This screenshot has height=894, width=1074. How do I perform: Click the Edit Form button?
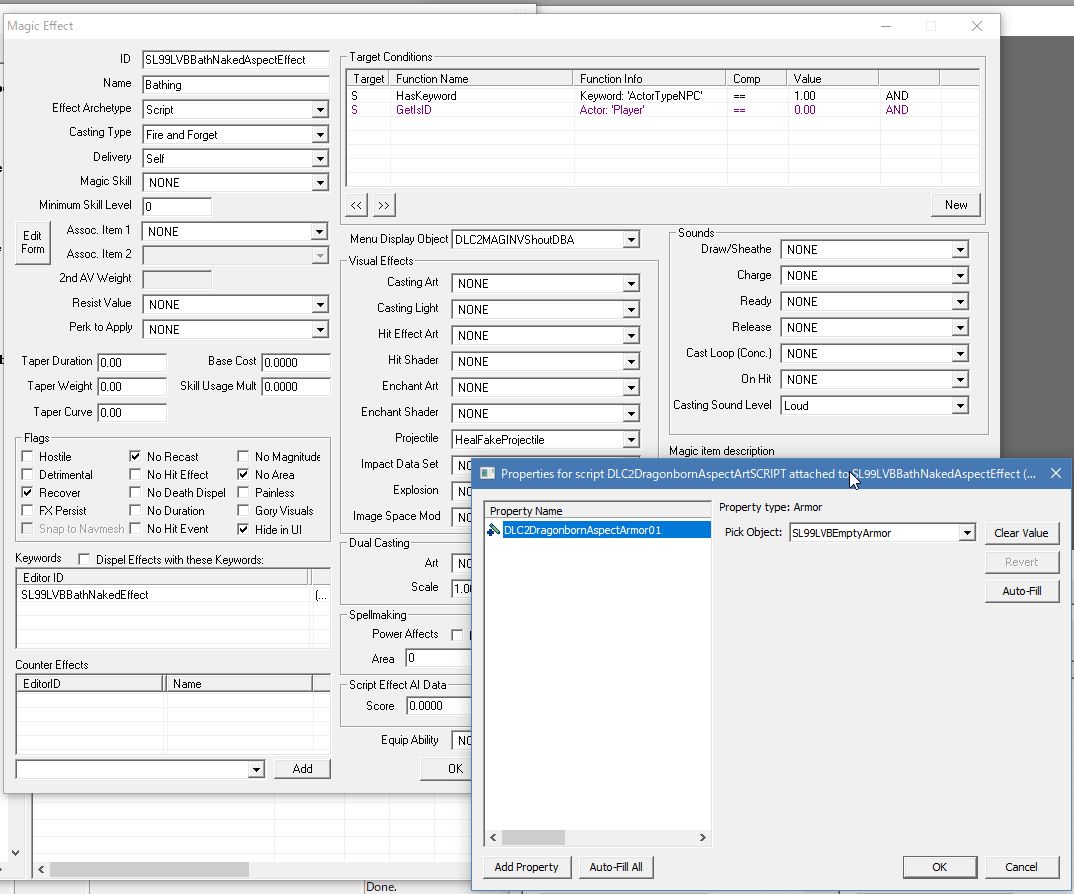point(33,243)
